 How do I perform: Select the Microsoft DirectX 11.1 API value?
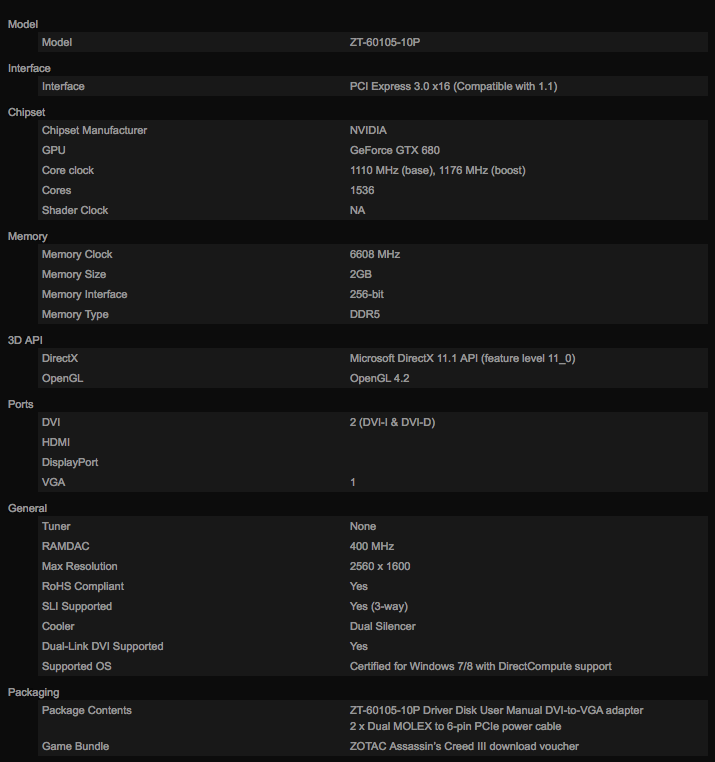coord(462,359)
